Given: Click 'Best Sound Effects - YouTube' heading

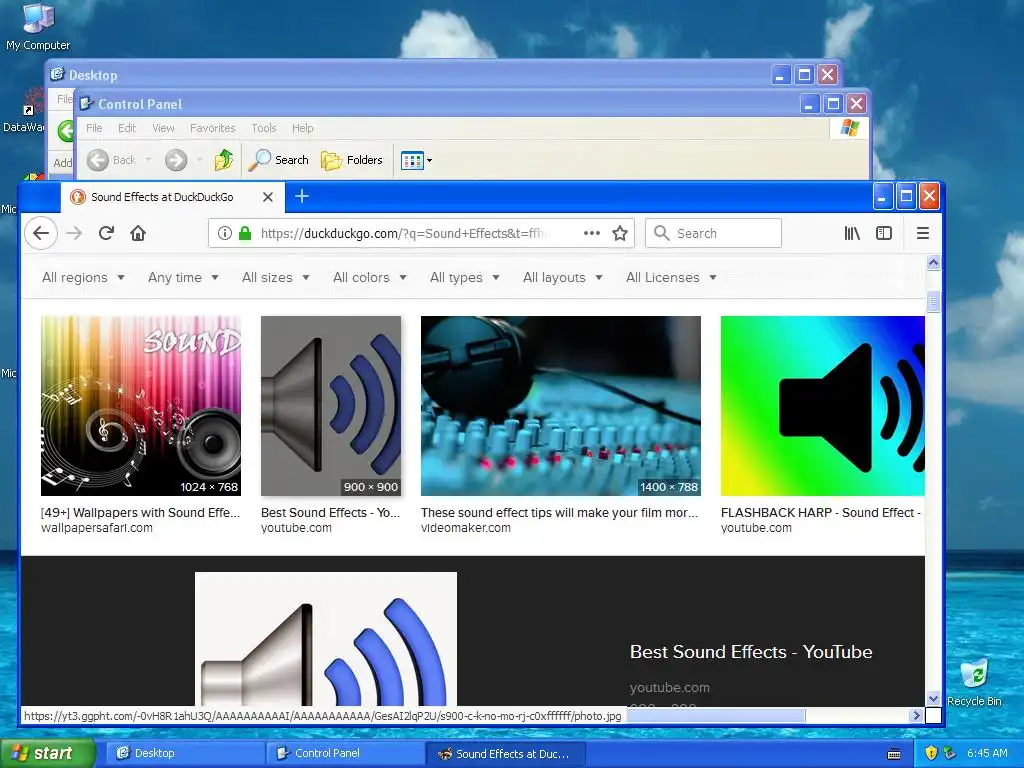Looking at the screenshot, I should coord(751,652).
